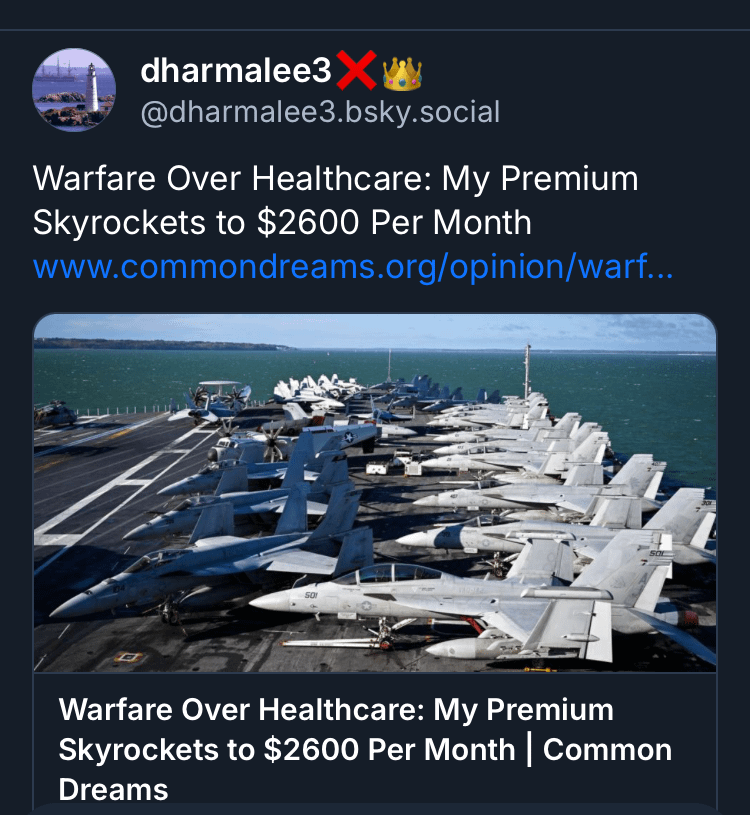Open the aircraft carrier preview image

pos(375,492)
